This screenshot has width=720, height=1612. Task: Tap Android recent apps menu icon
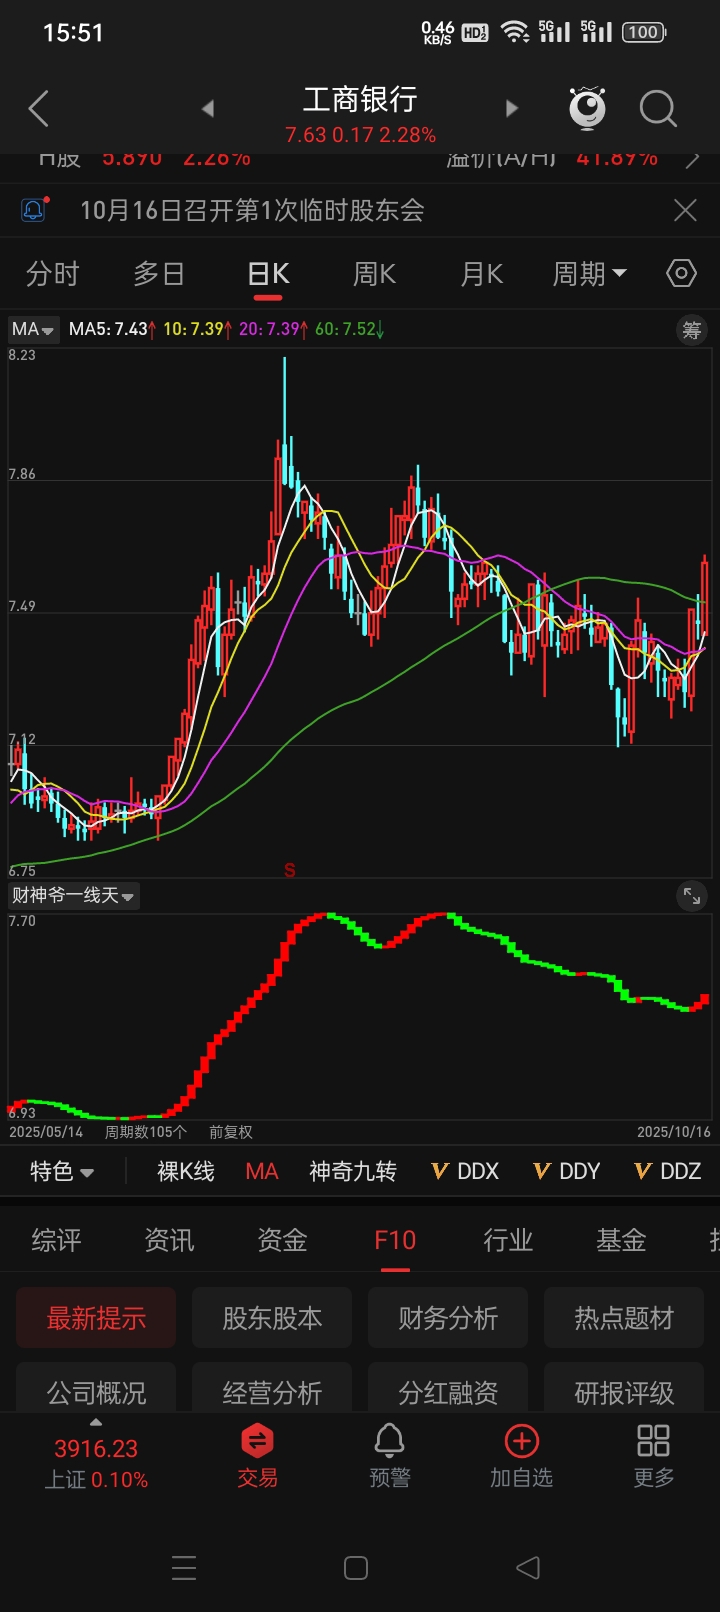pyautogui.click(x=184, y=1567)
